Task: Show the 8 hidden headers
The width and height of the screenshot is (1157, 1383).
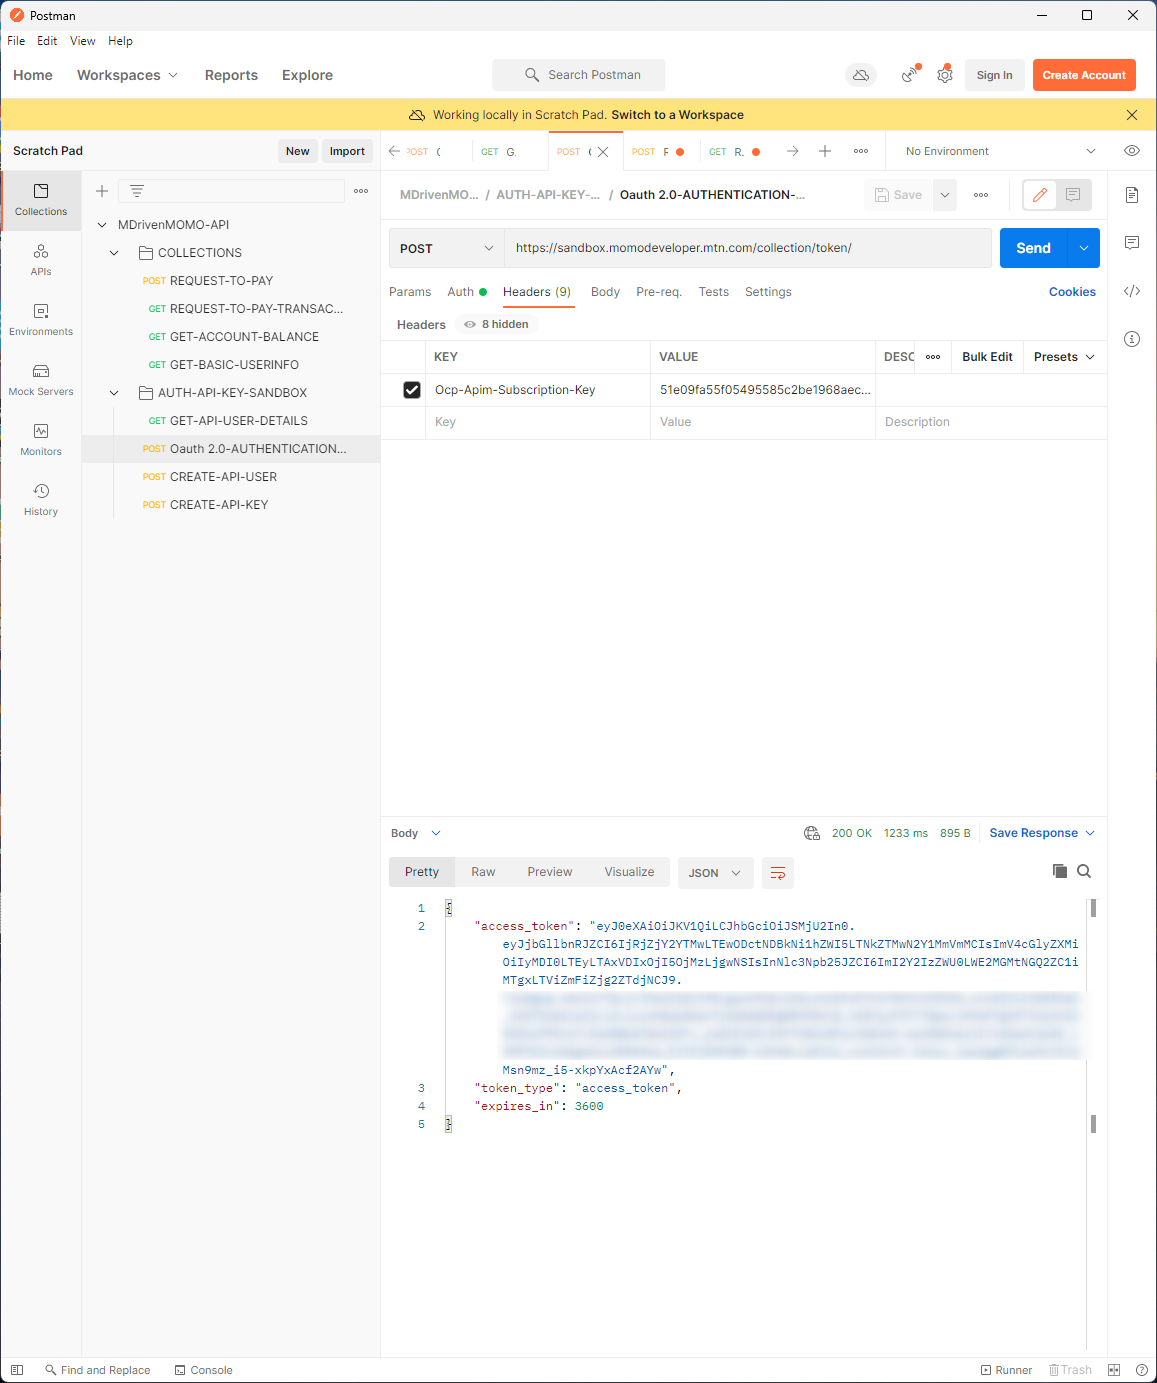Action: pyautogui.click(x=496, y=324)
